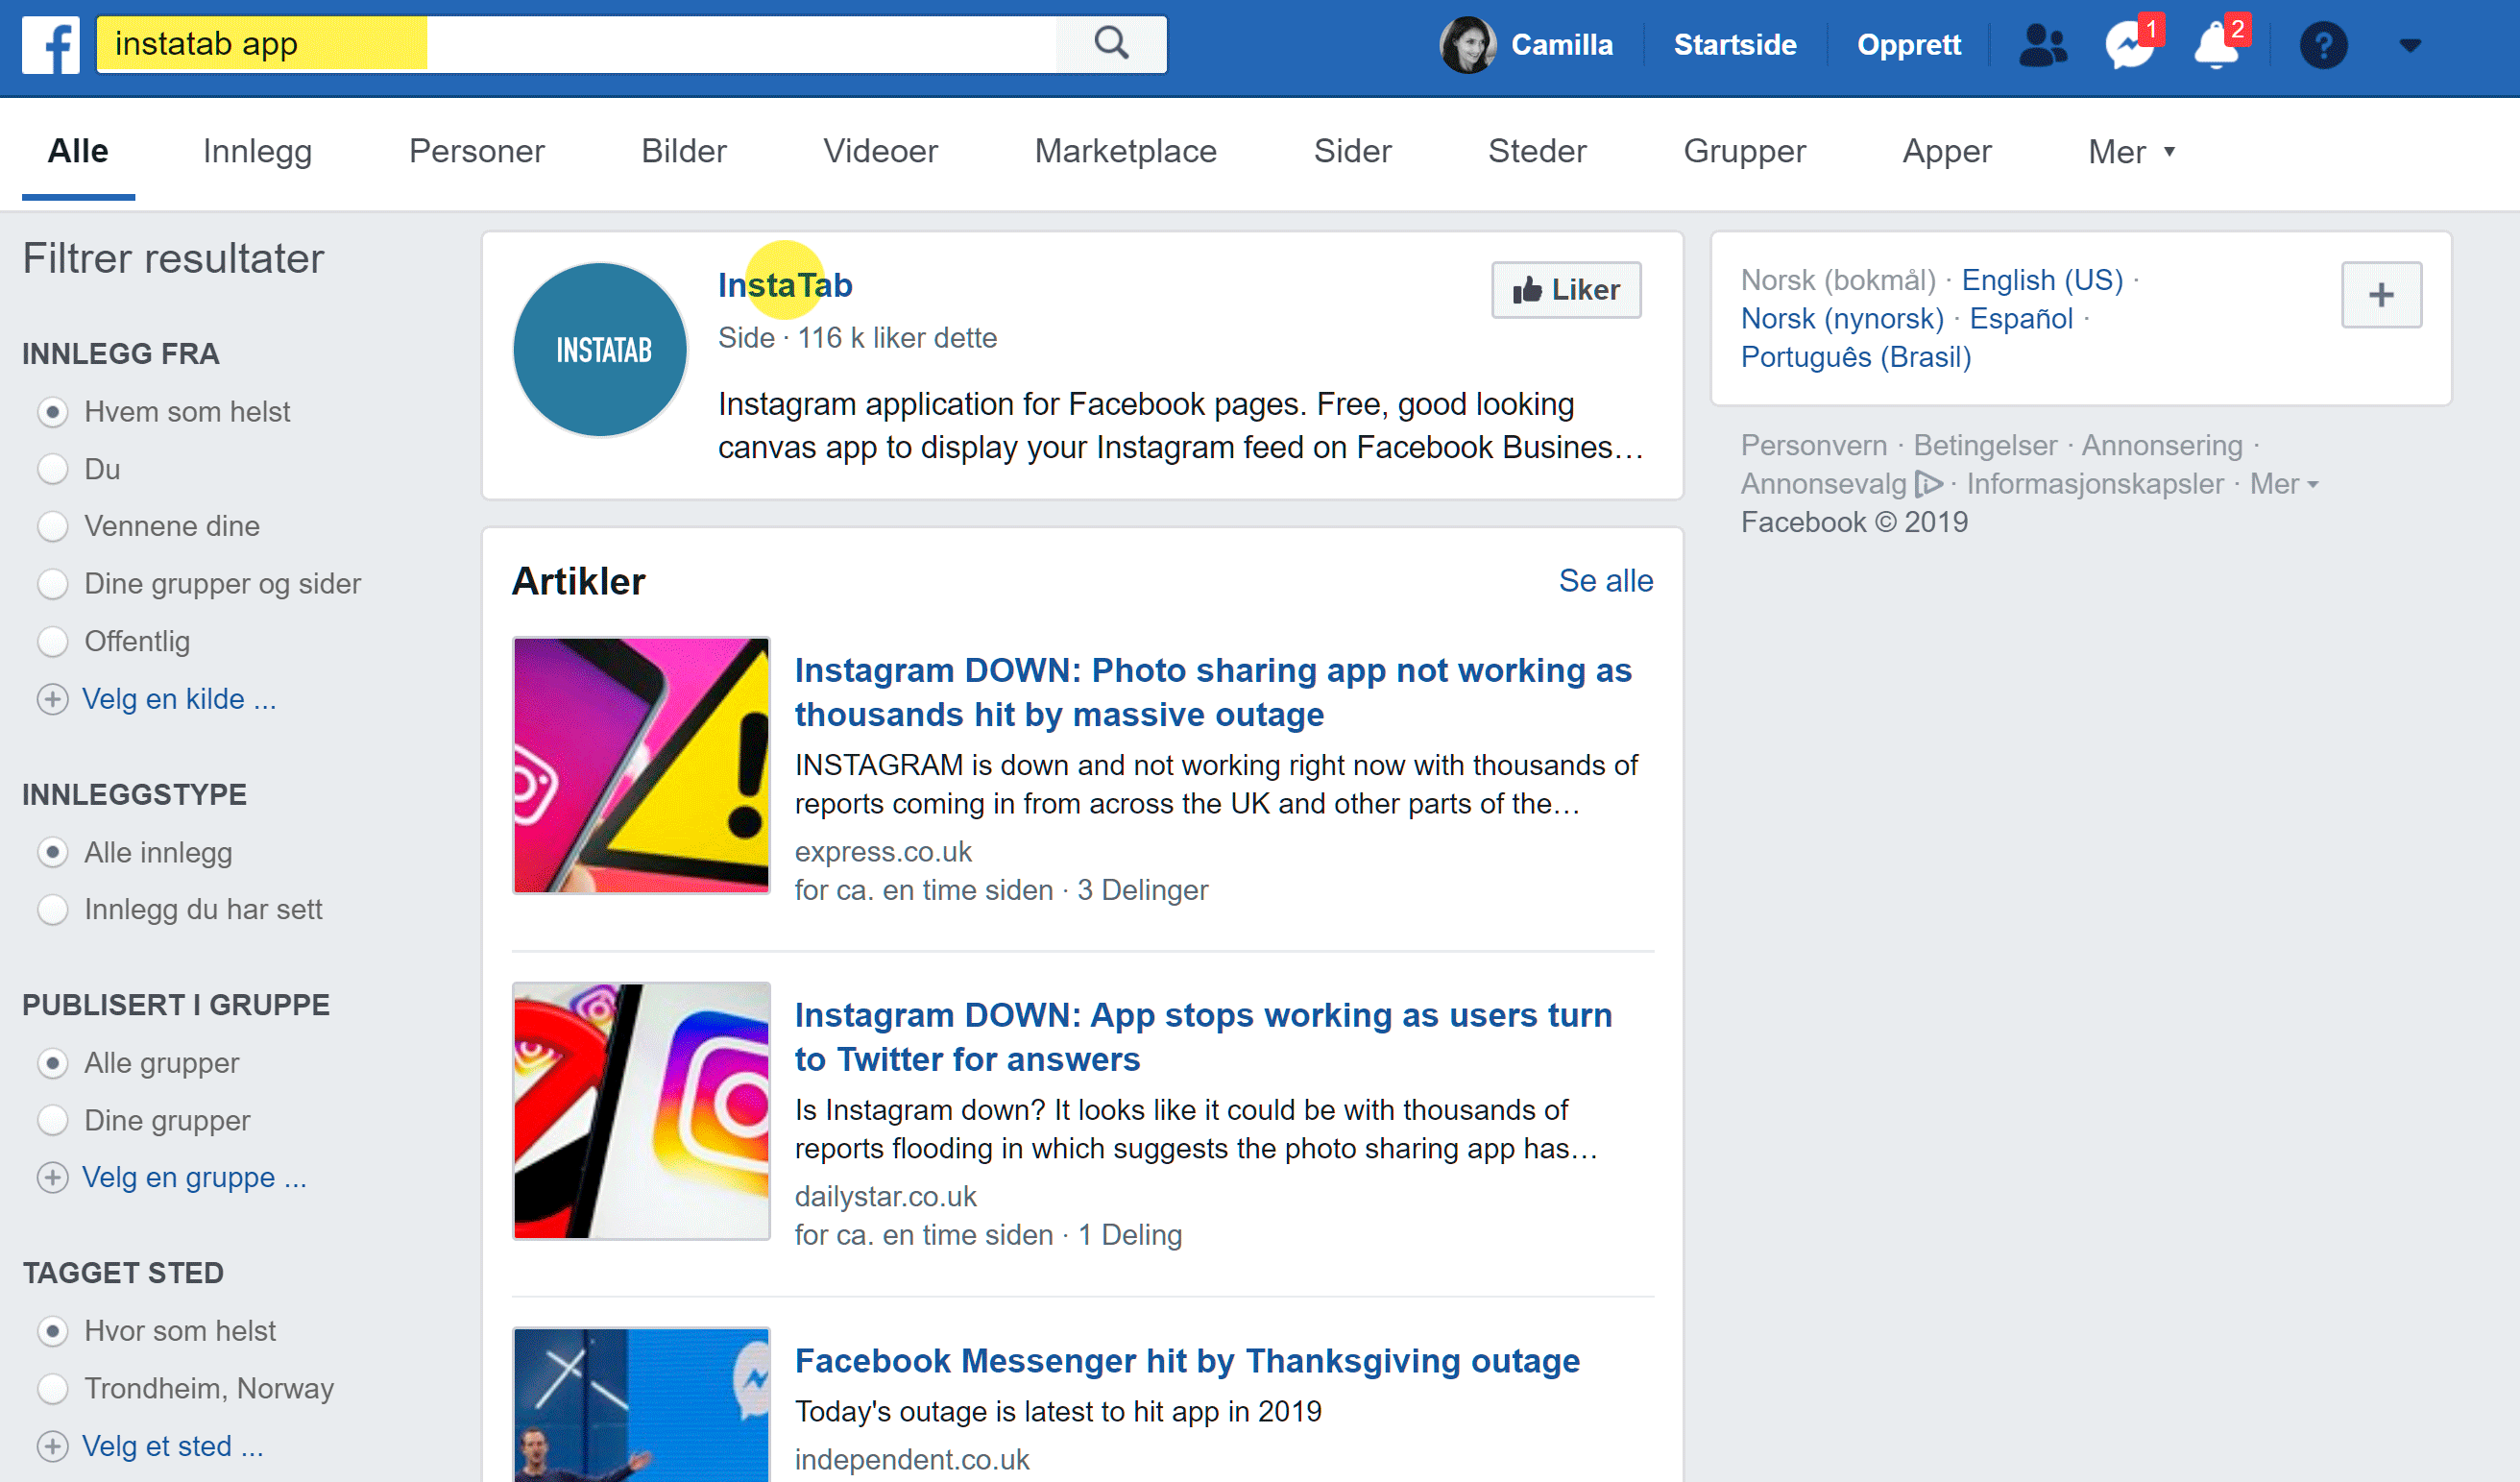Switch to the Marketplace tab
The image size is (2520, 1482).
click(x=1125, y=152)
